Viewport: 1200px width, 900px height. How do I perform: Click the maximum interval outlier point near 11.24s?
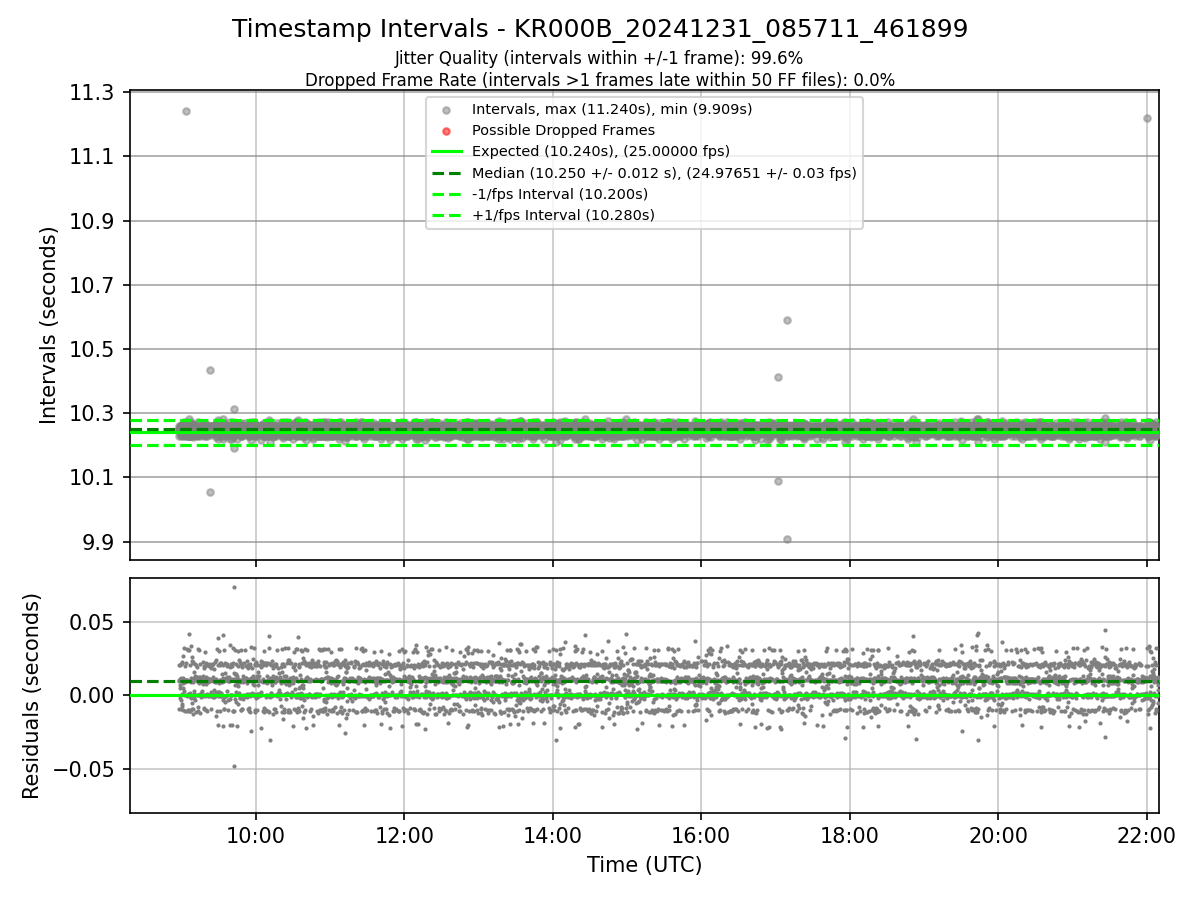coord(186,111)
